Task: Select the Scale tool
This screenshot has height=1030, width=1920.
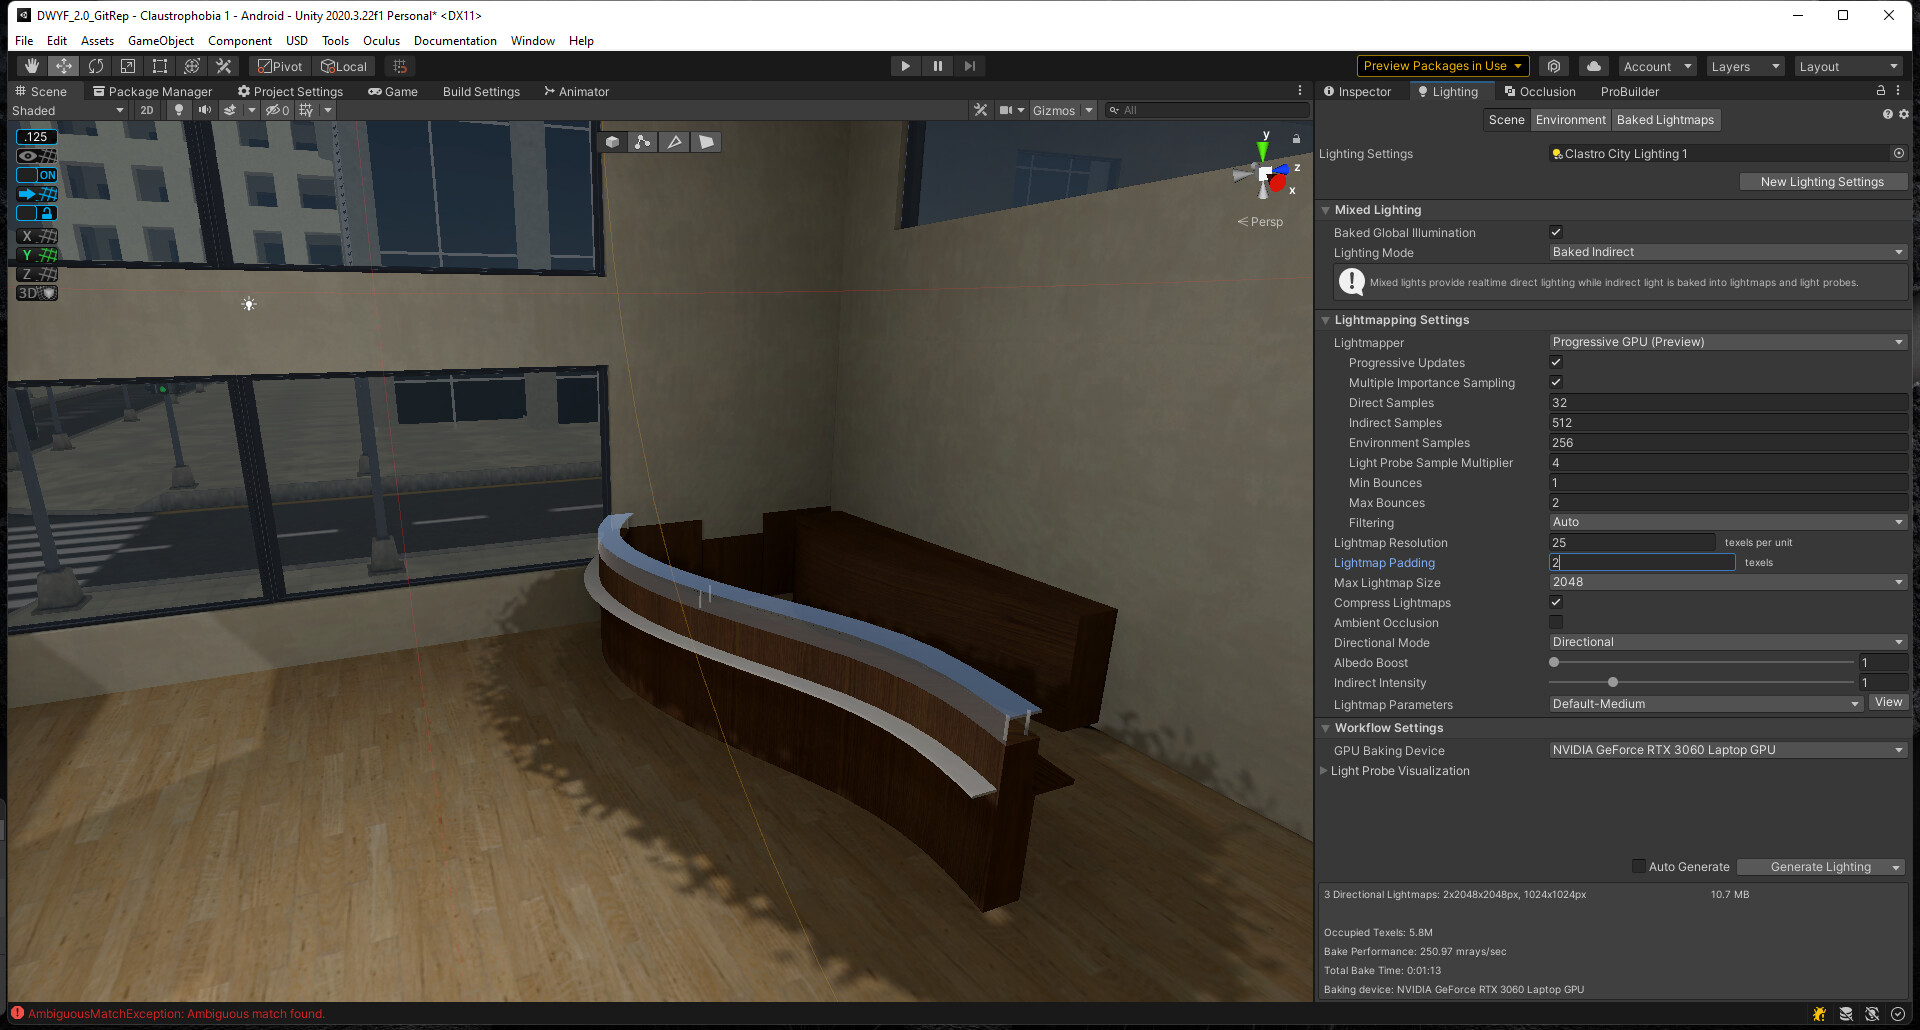Action: pos(128,65)
